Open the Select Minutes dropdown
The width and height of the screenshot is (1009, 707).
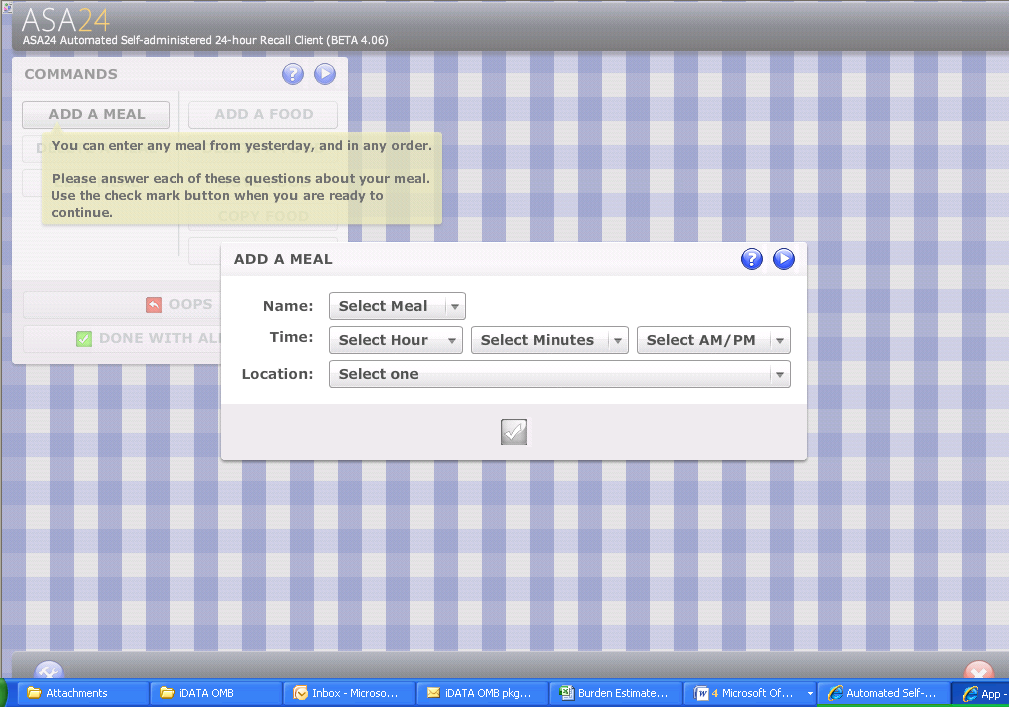[549, 340]
